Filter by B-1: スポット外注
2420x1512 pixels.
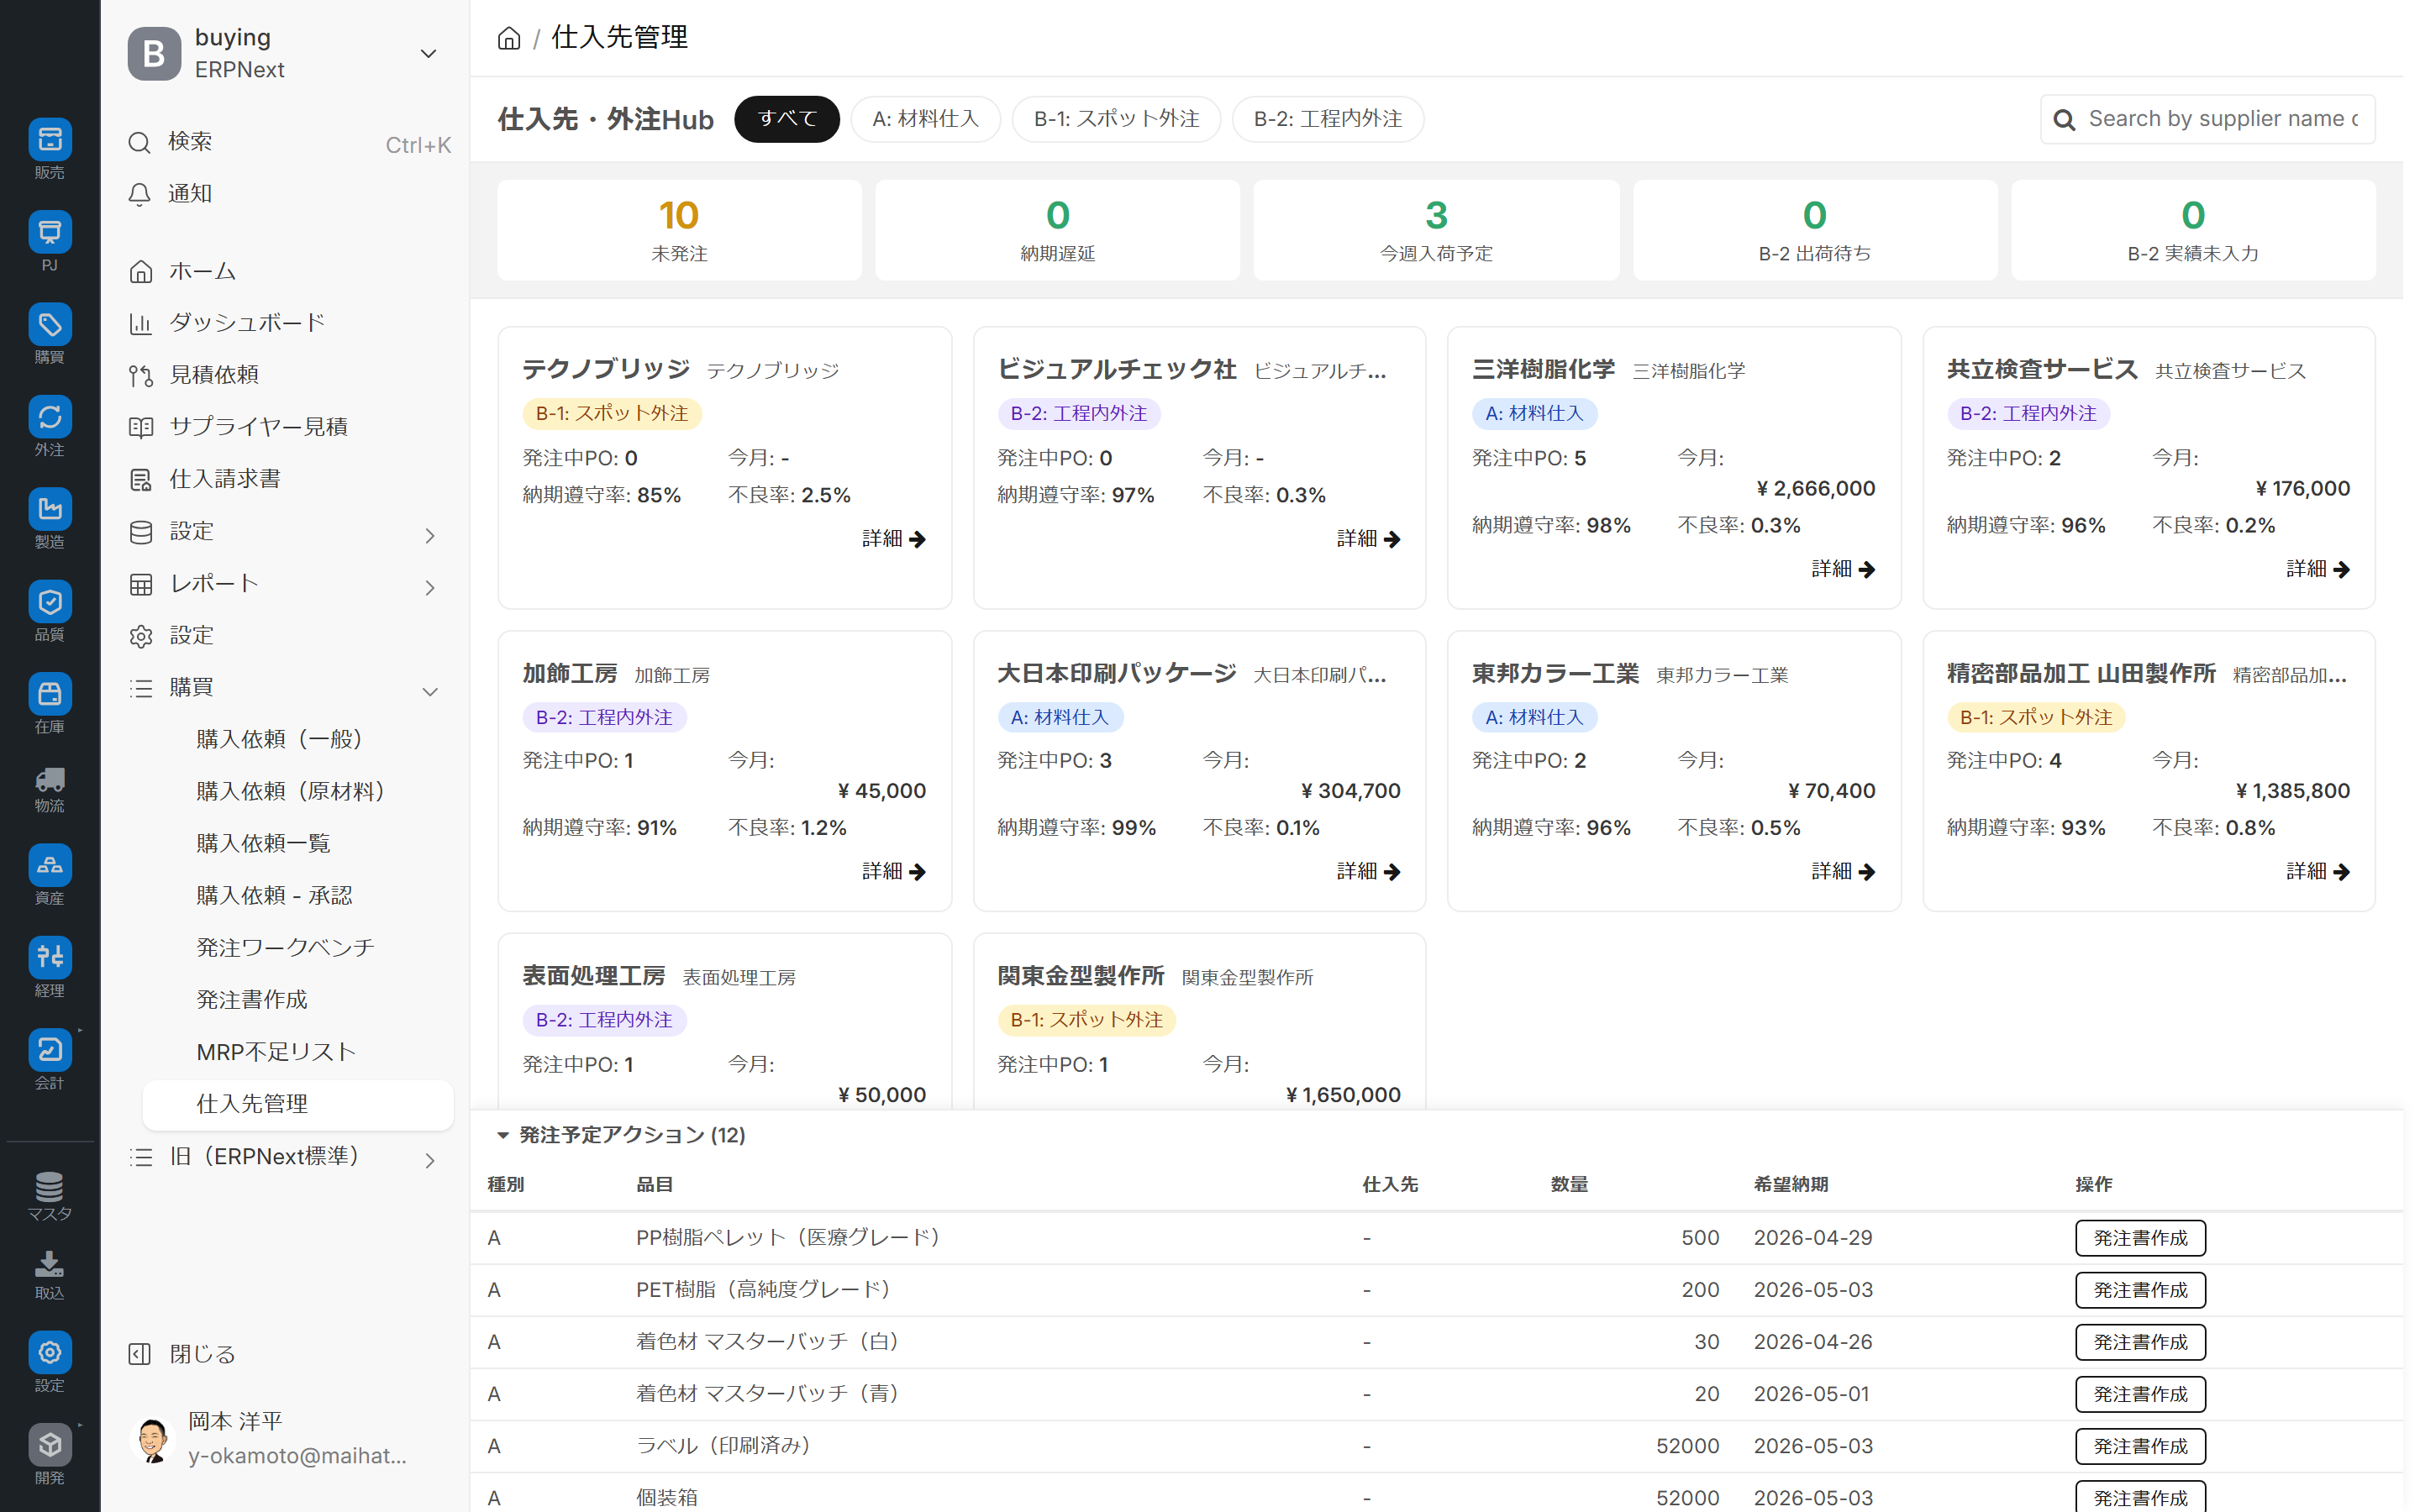[1115, 119]
